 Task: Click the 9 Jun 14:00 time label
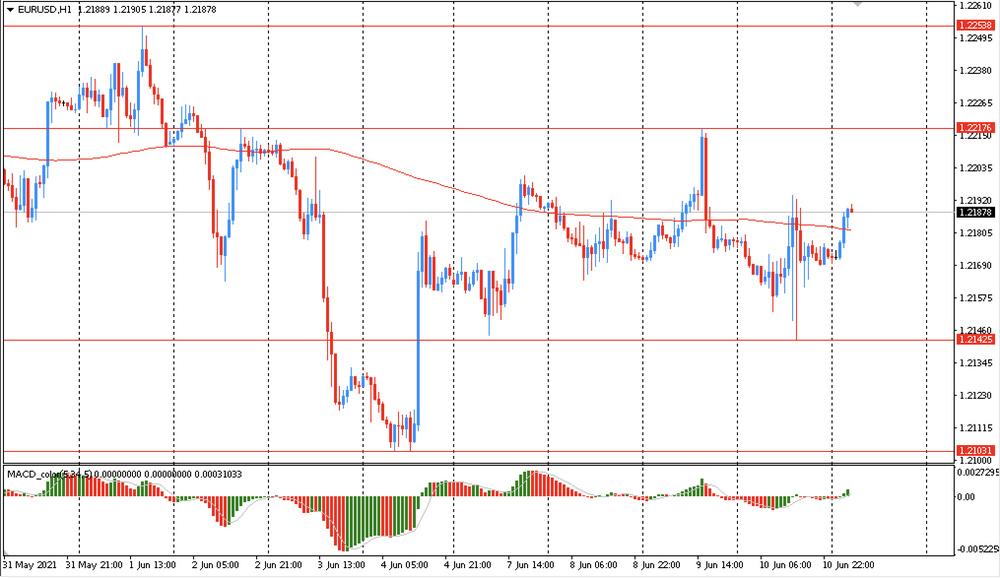[x=719, y=565]
